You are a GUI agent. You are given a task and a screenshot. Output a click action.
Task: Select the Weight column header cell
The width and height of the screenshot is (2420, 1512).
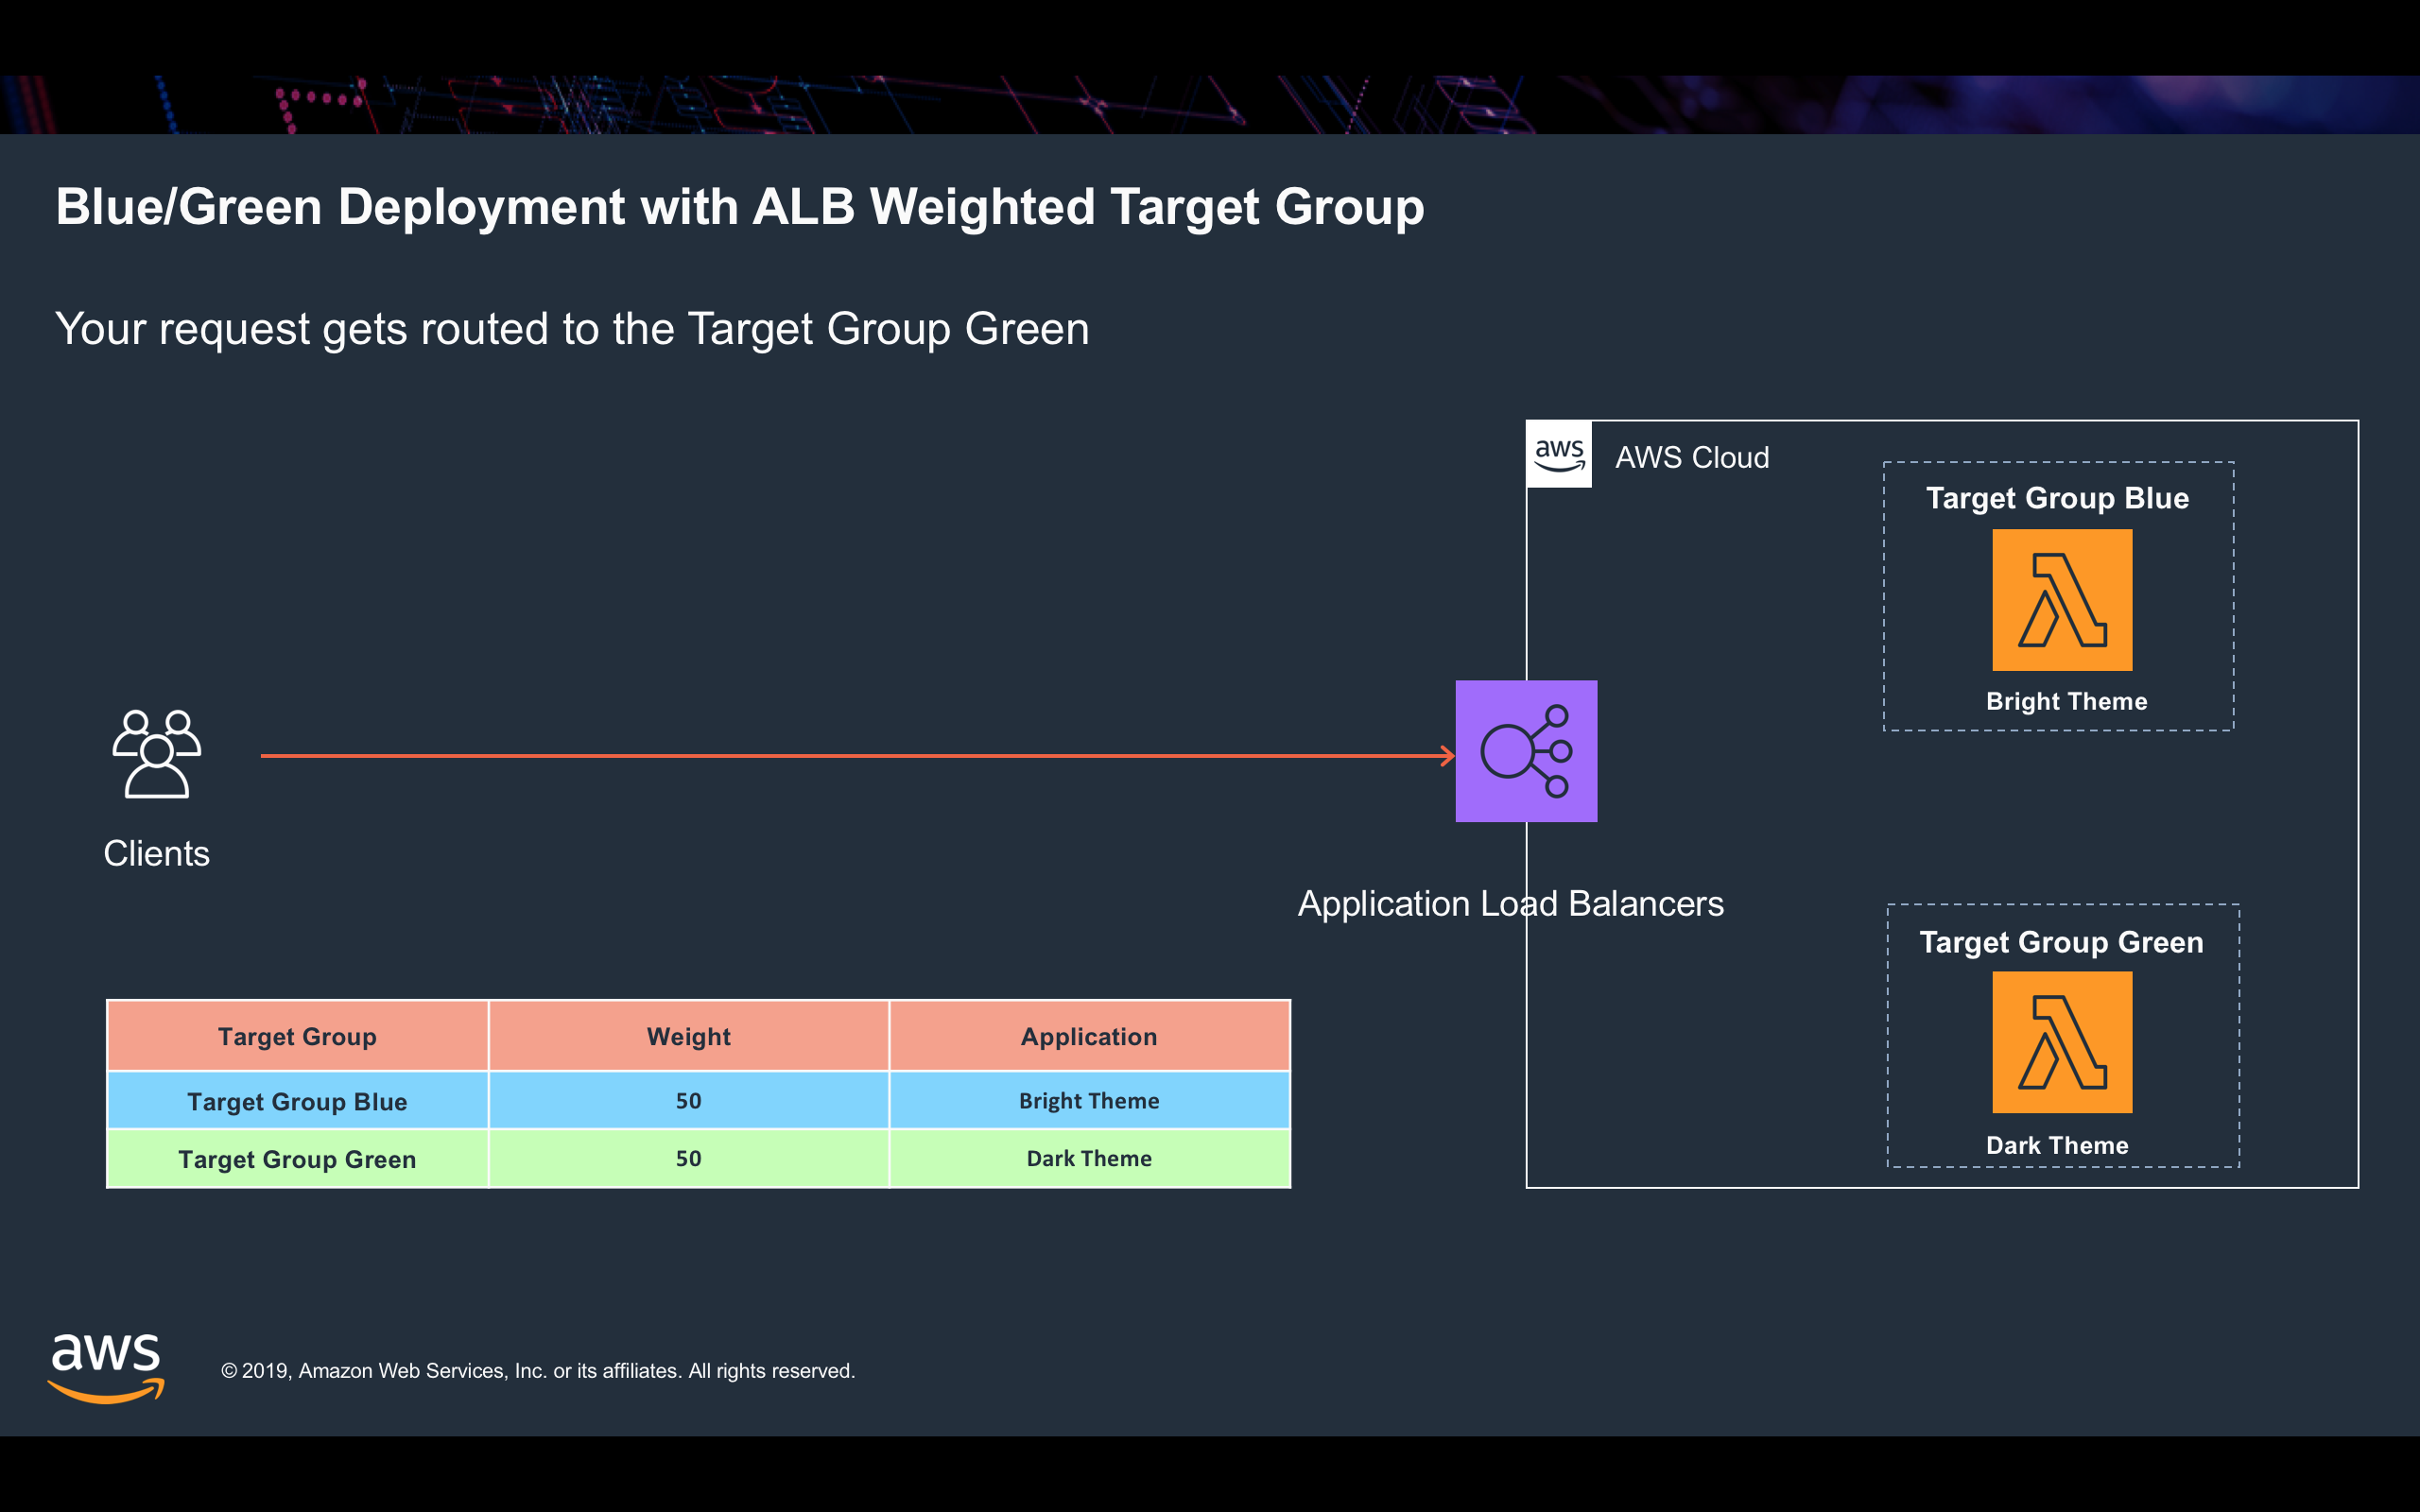[688, 1037]
